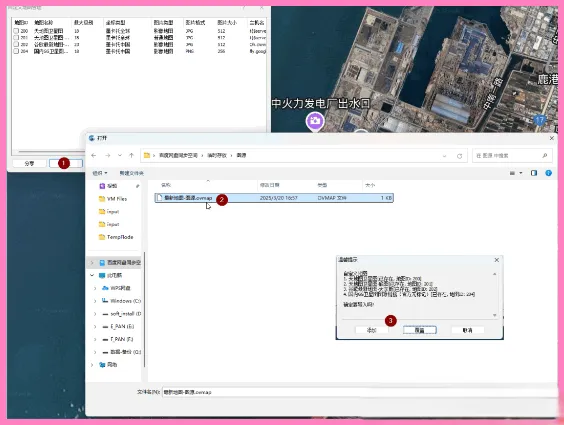Check the box for map ID 200
The image size is (564, 425).
pos(16,31)
